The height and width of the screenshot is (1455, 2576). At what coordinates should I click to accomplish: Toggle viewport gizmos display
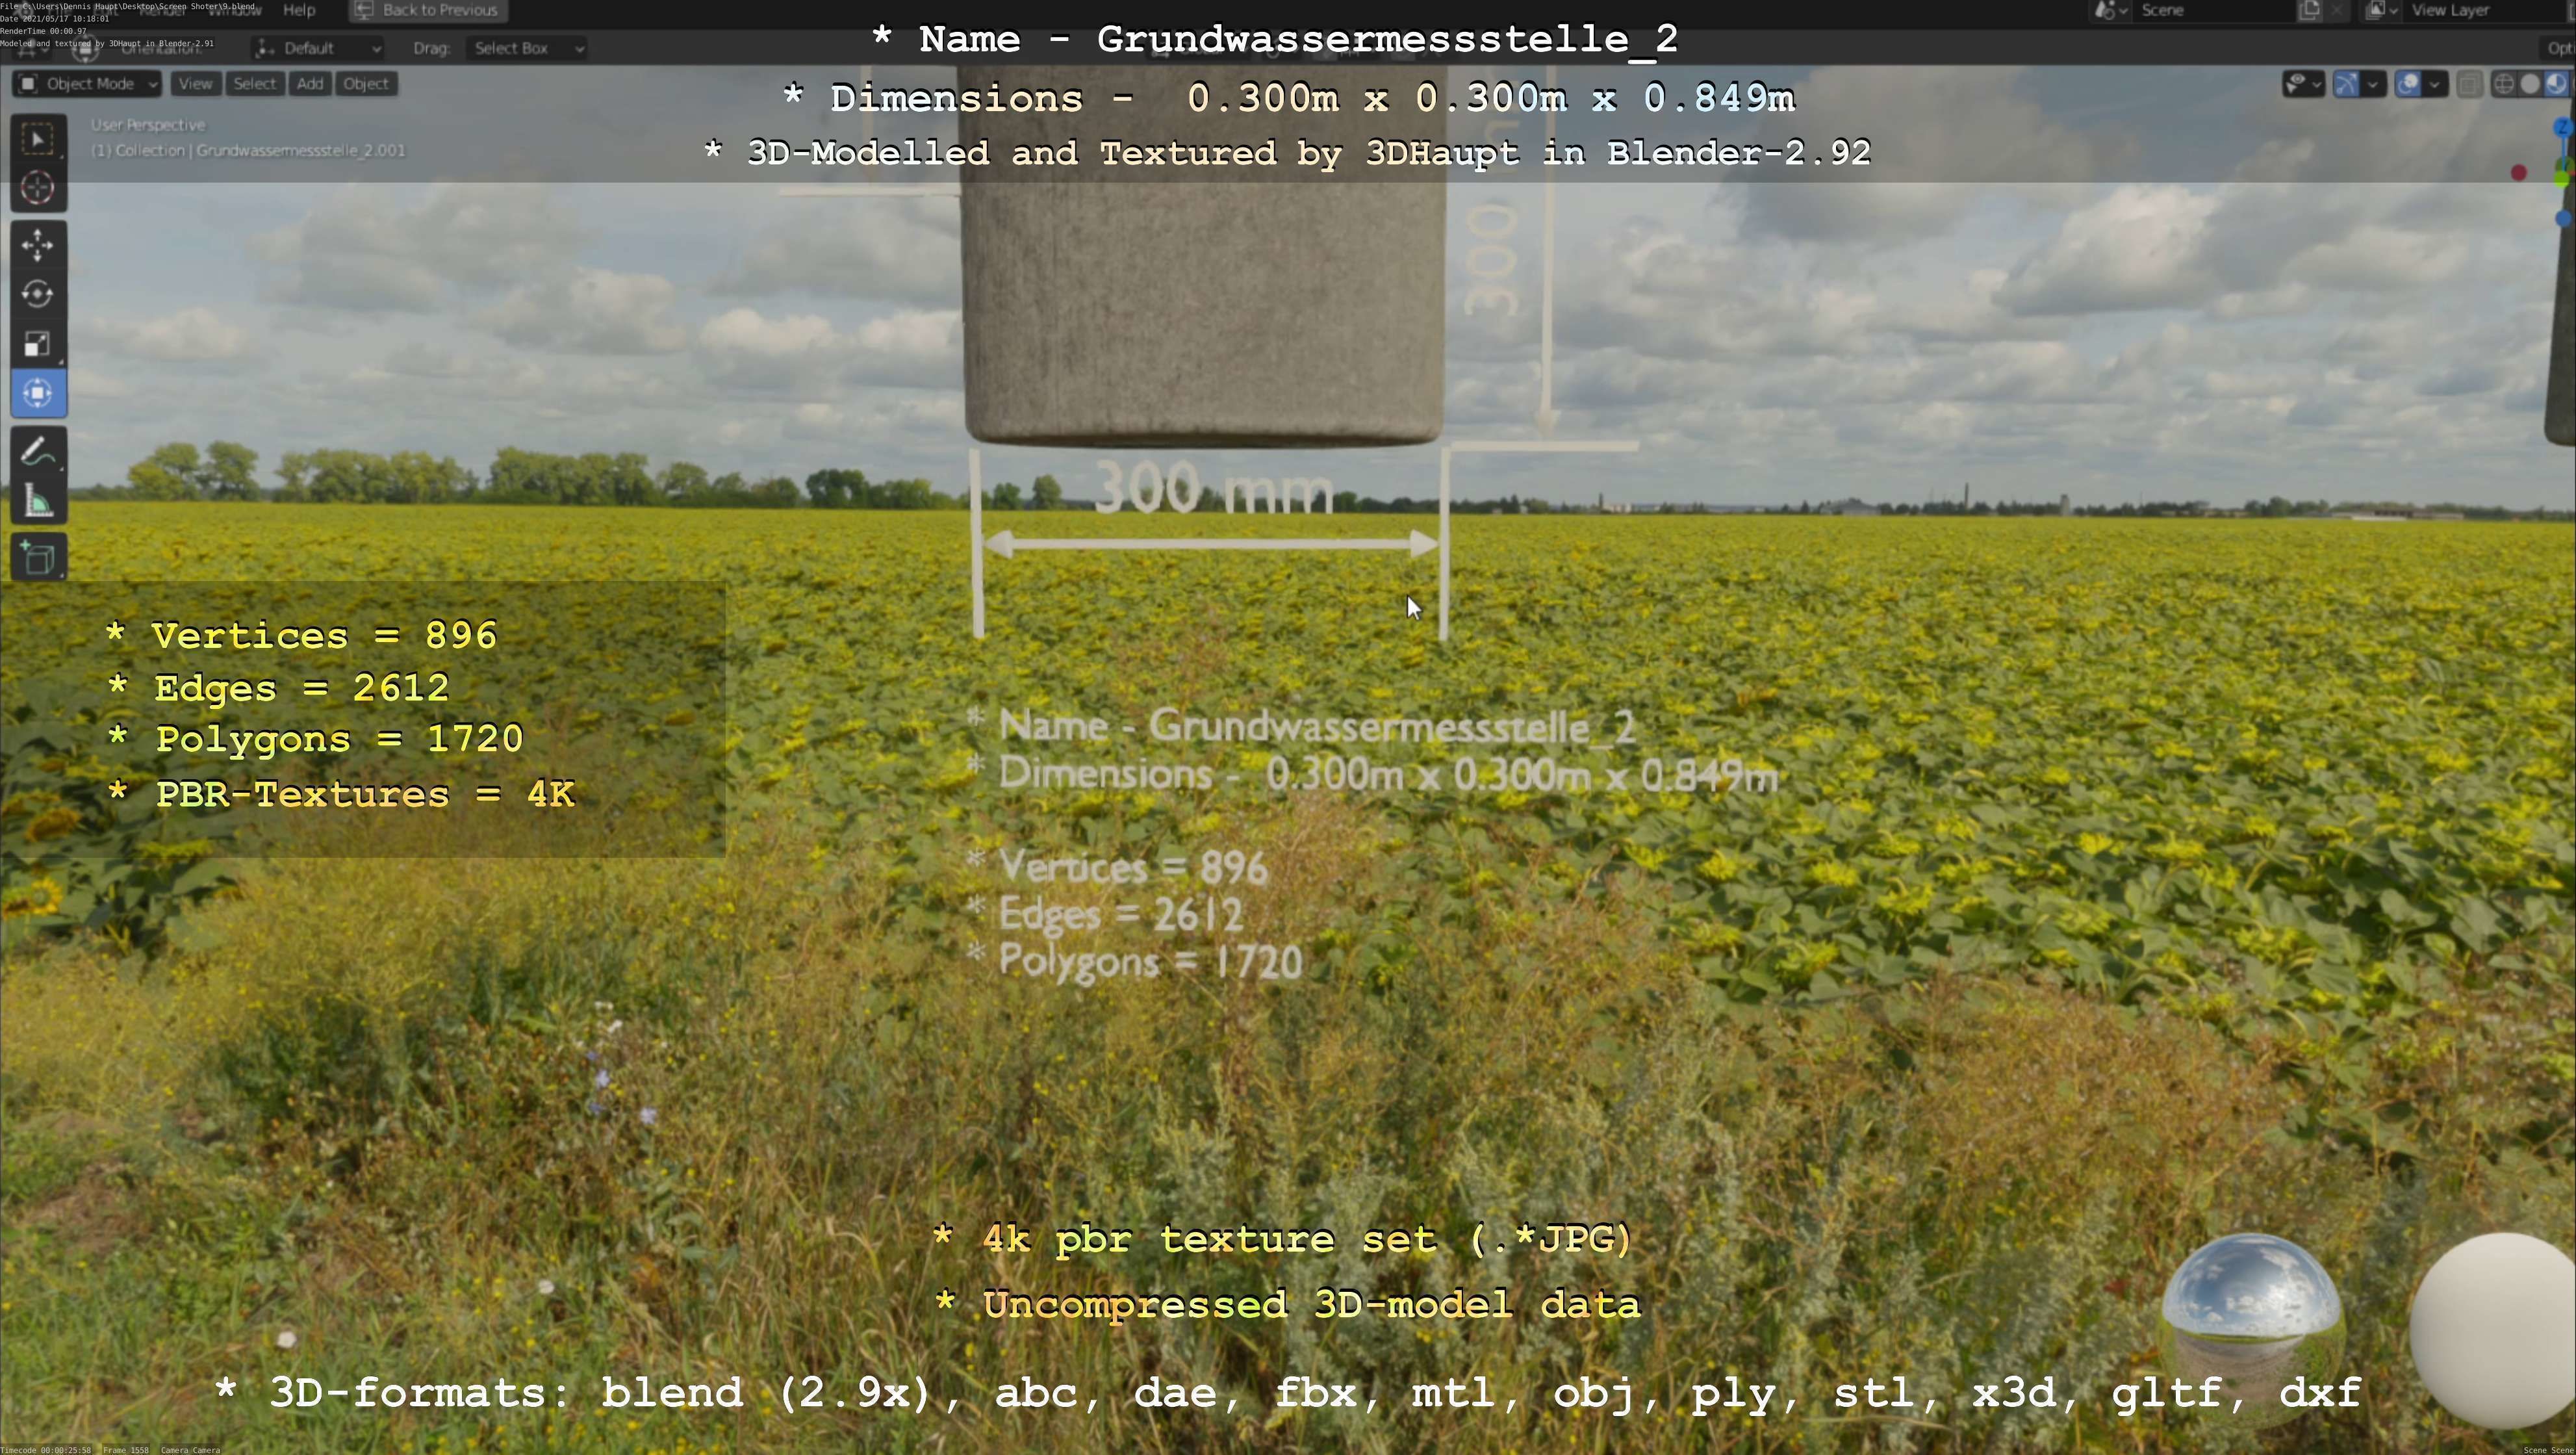(2346, 84)
